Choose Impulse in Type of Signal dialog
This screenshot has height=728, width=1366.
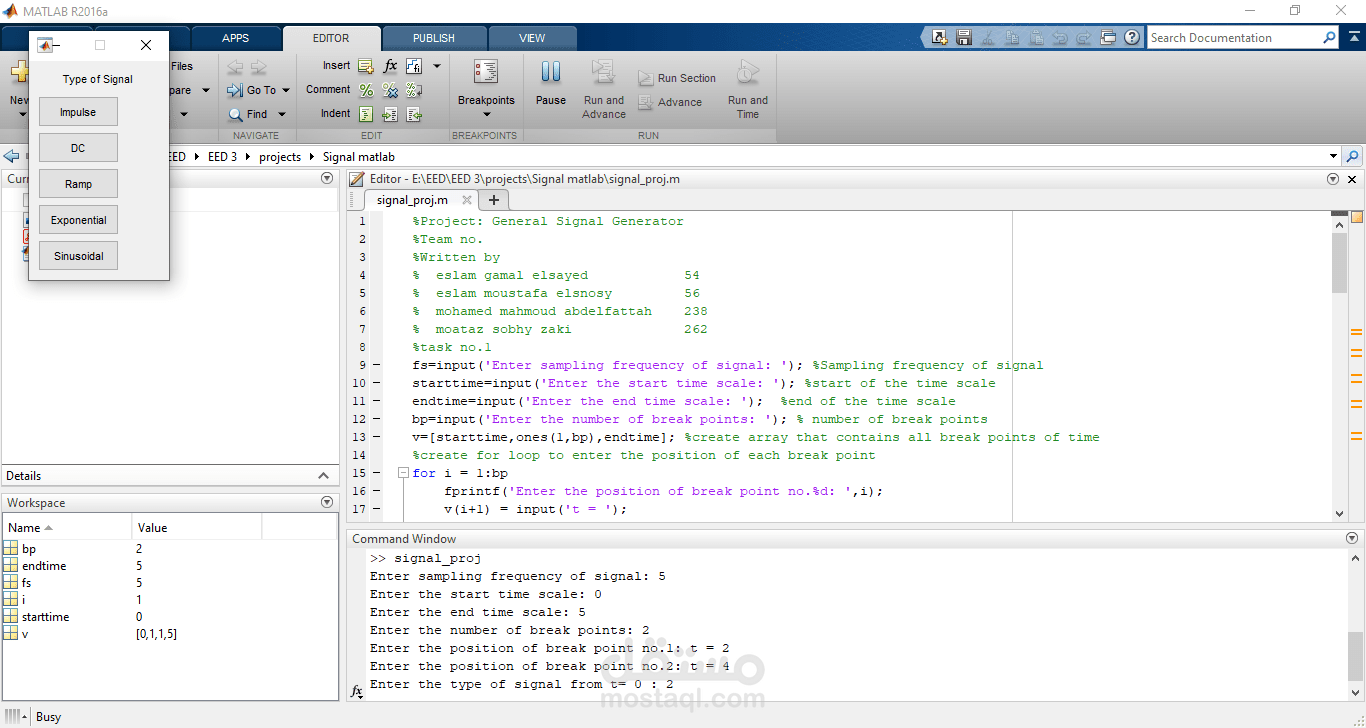(78, 112)
